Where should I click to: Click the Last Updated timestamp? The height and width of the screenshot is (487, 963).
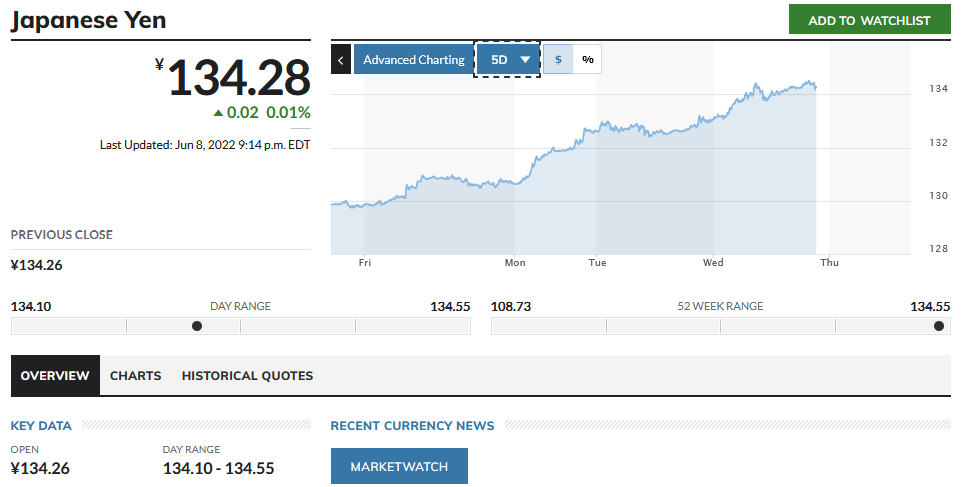point(205,145)
